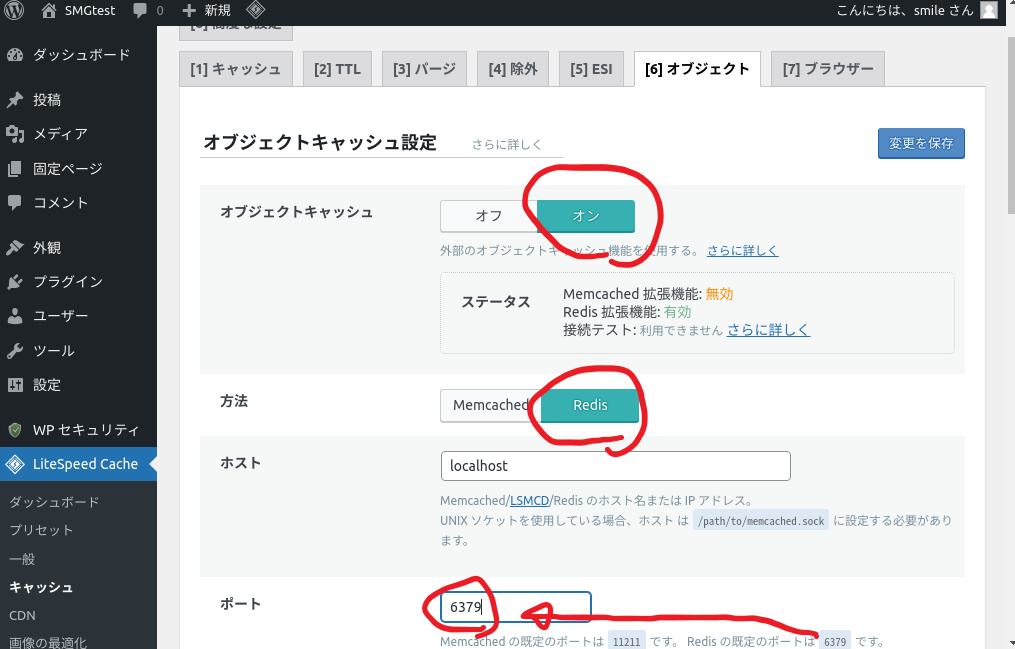Click the メディア icon in sidebar

(15, 134)
